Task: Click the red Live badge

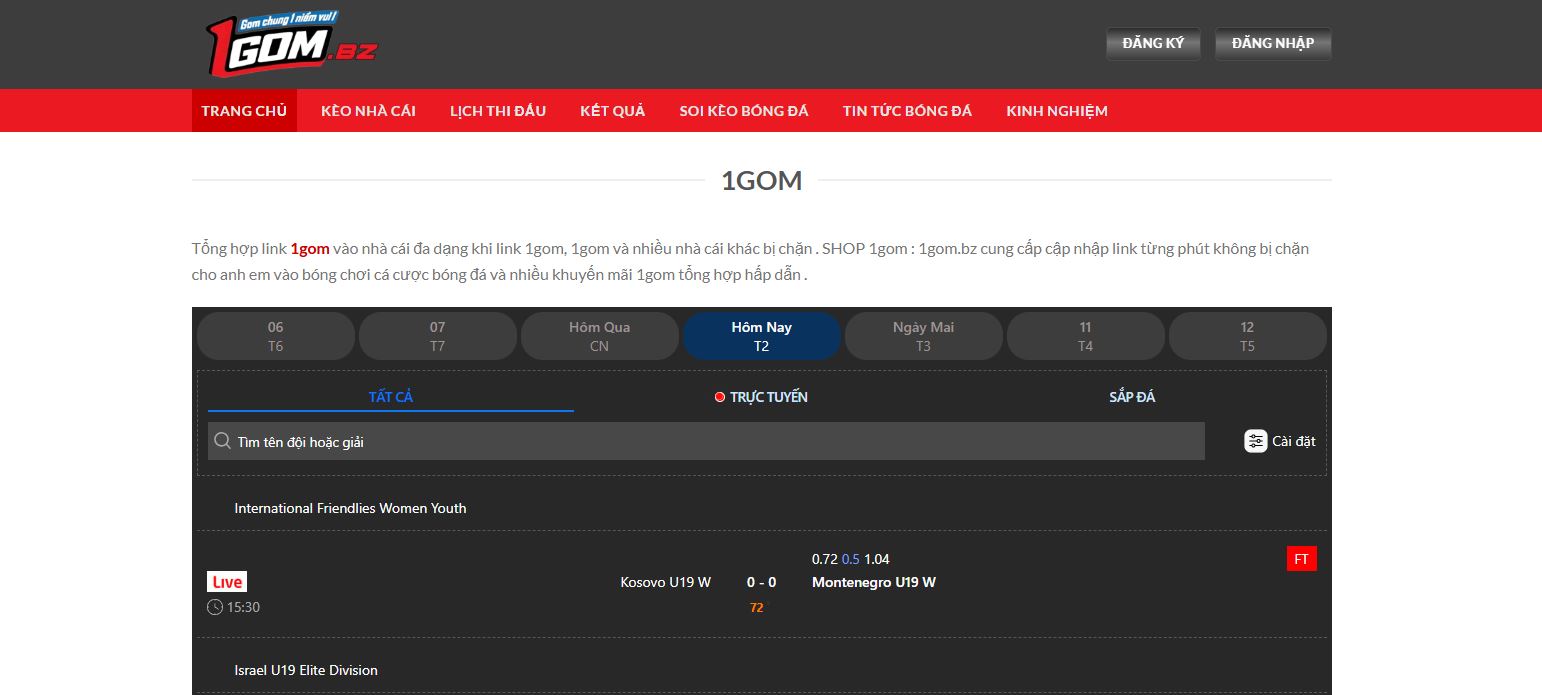Action: click(227, 582)
